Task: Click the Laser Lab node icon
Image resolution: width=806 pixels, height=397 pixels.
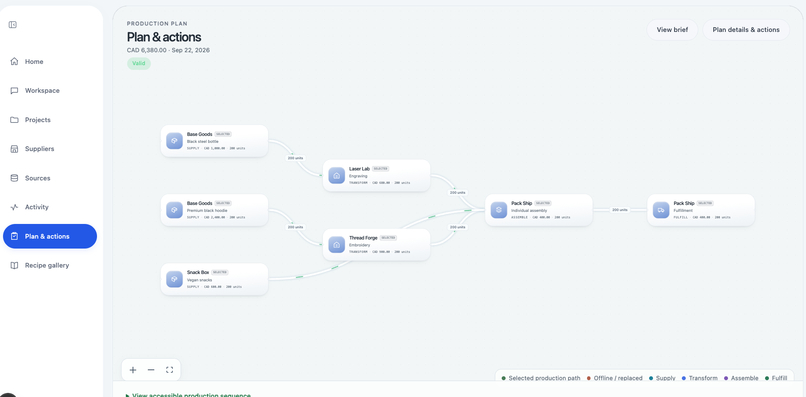Action: tap(337, 175)
